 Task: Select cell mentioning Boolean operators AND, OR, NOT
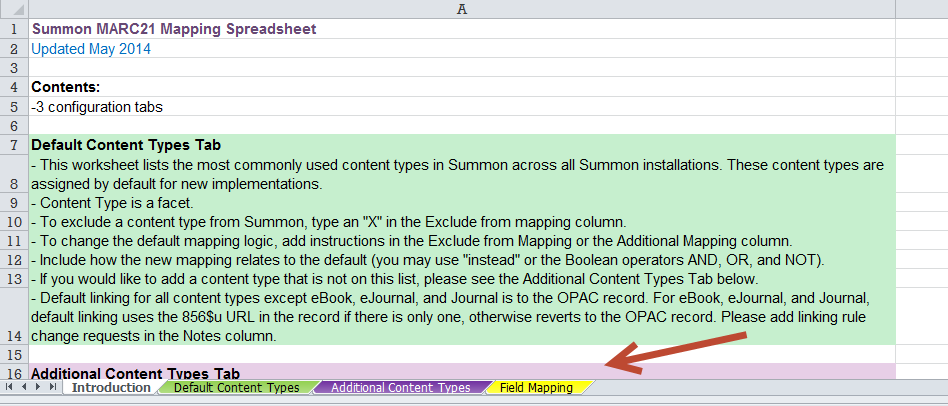pos(462,260)
